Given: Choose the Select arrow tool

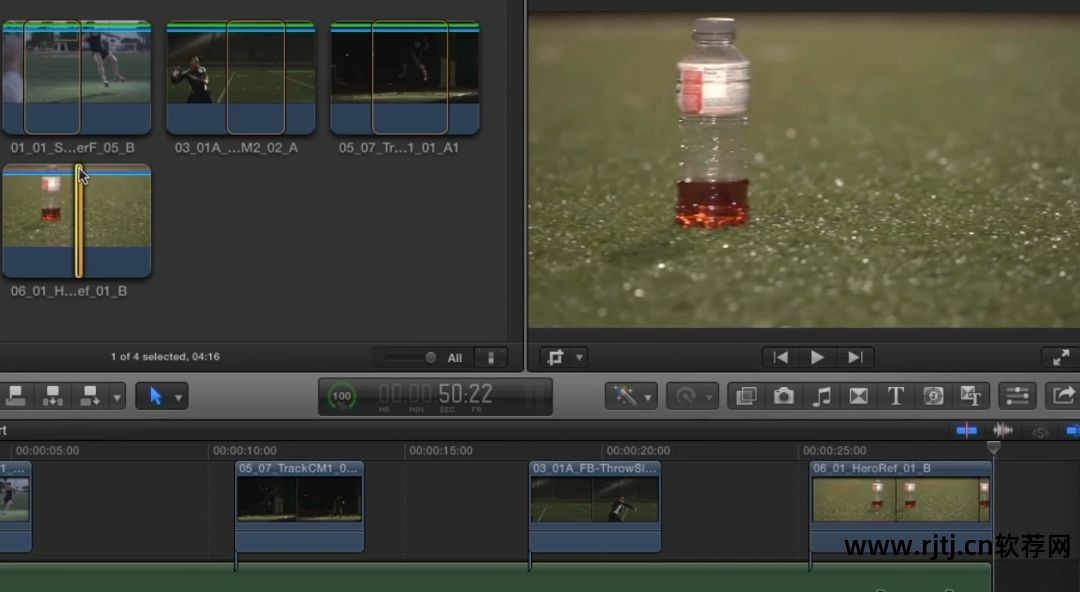Looking at the screenshot, I should click(156, 396).
